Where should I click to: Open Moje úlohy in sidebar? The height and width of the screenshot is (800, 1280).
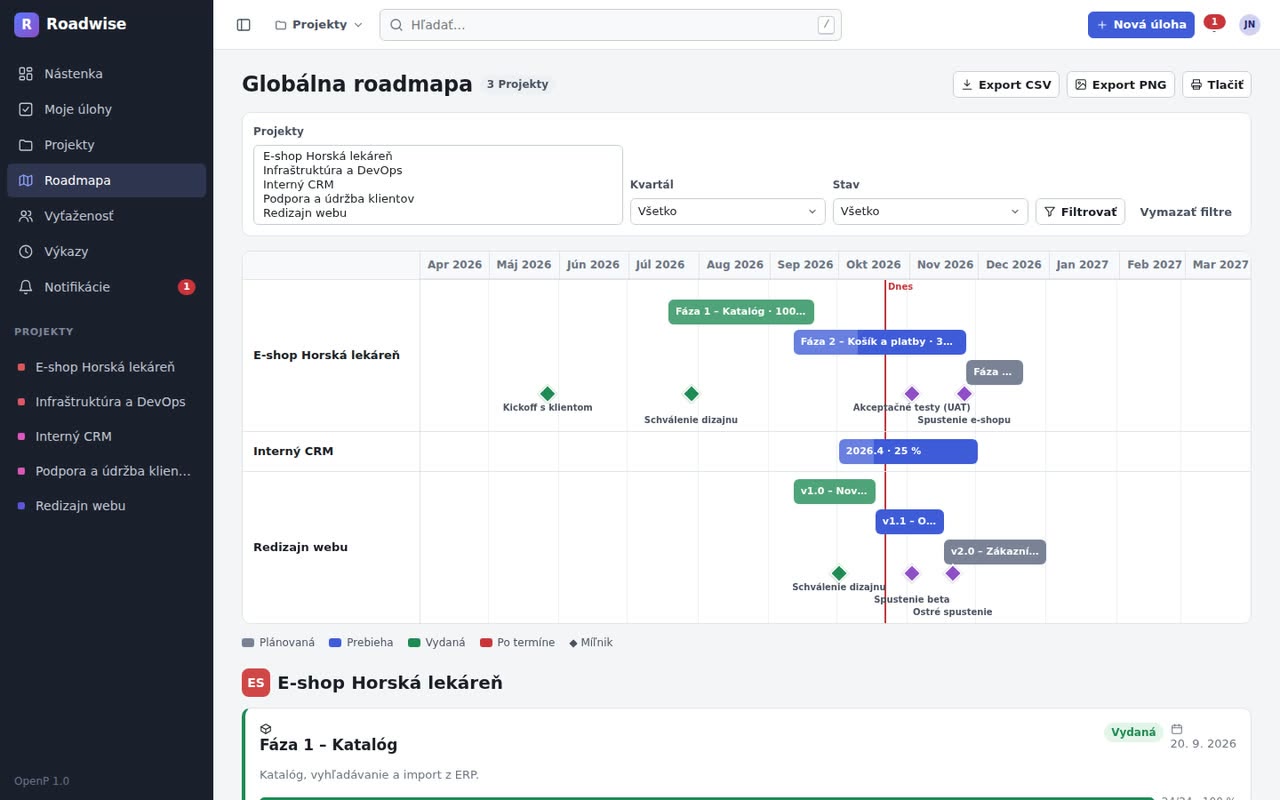pyautogui.click(x=106, y=109)
